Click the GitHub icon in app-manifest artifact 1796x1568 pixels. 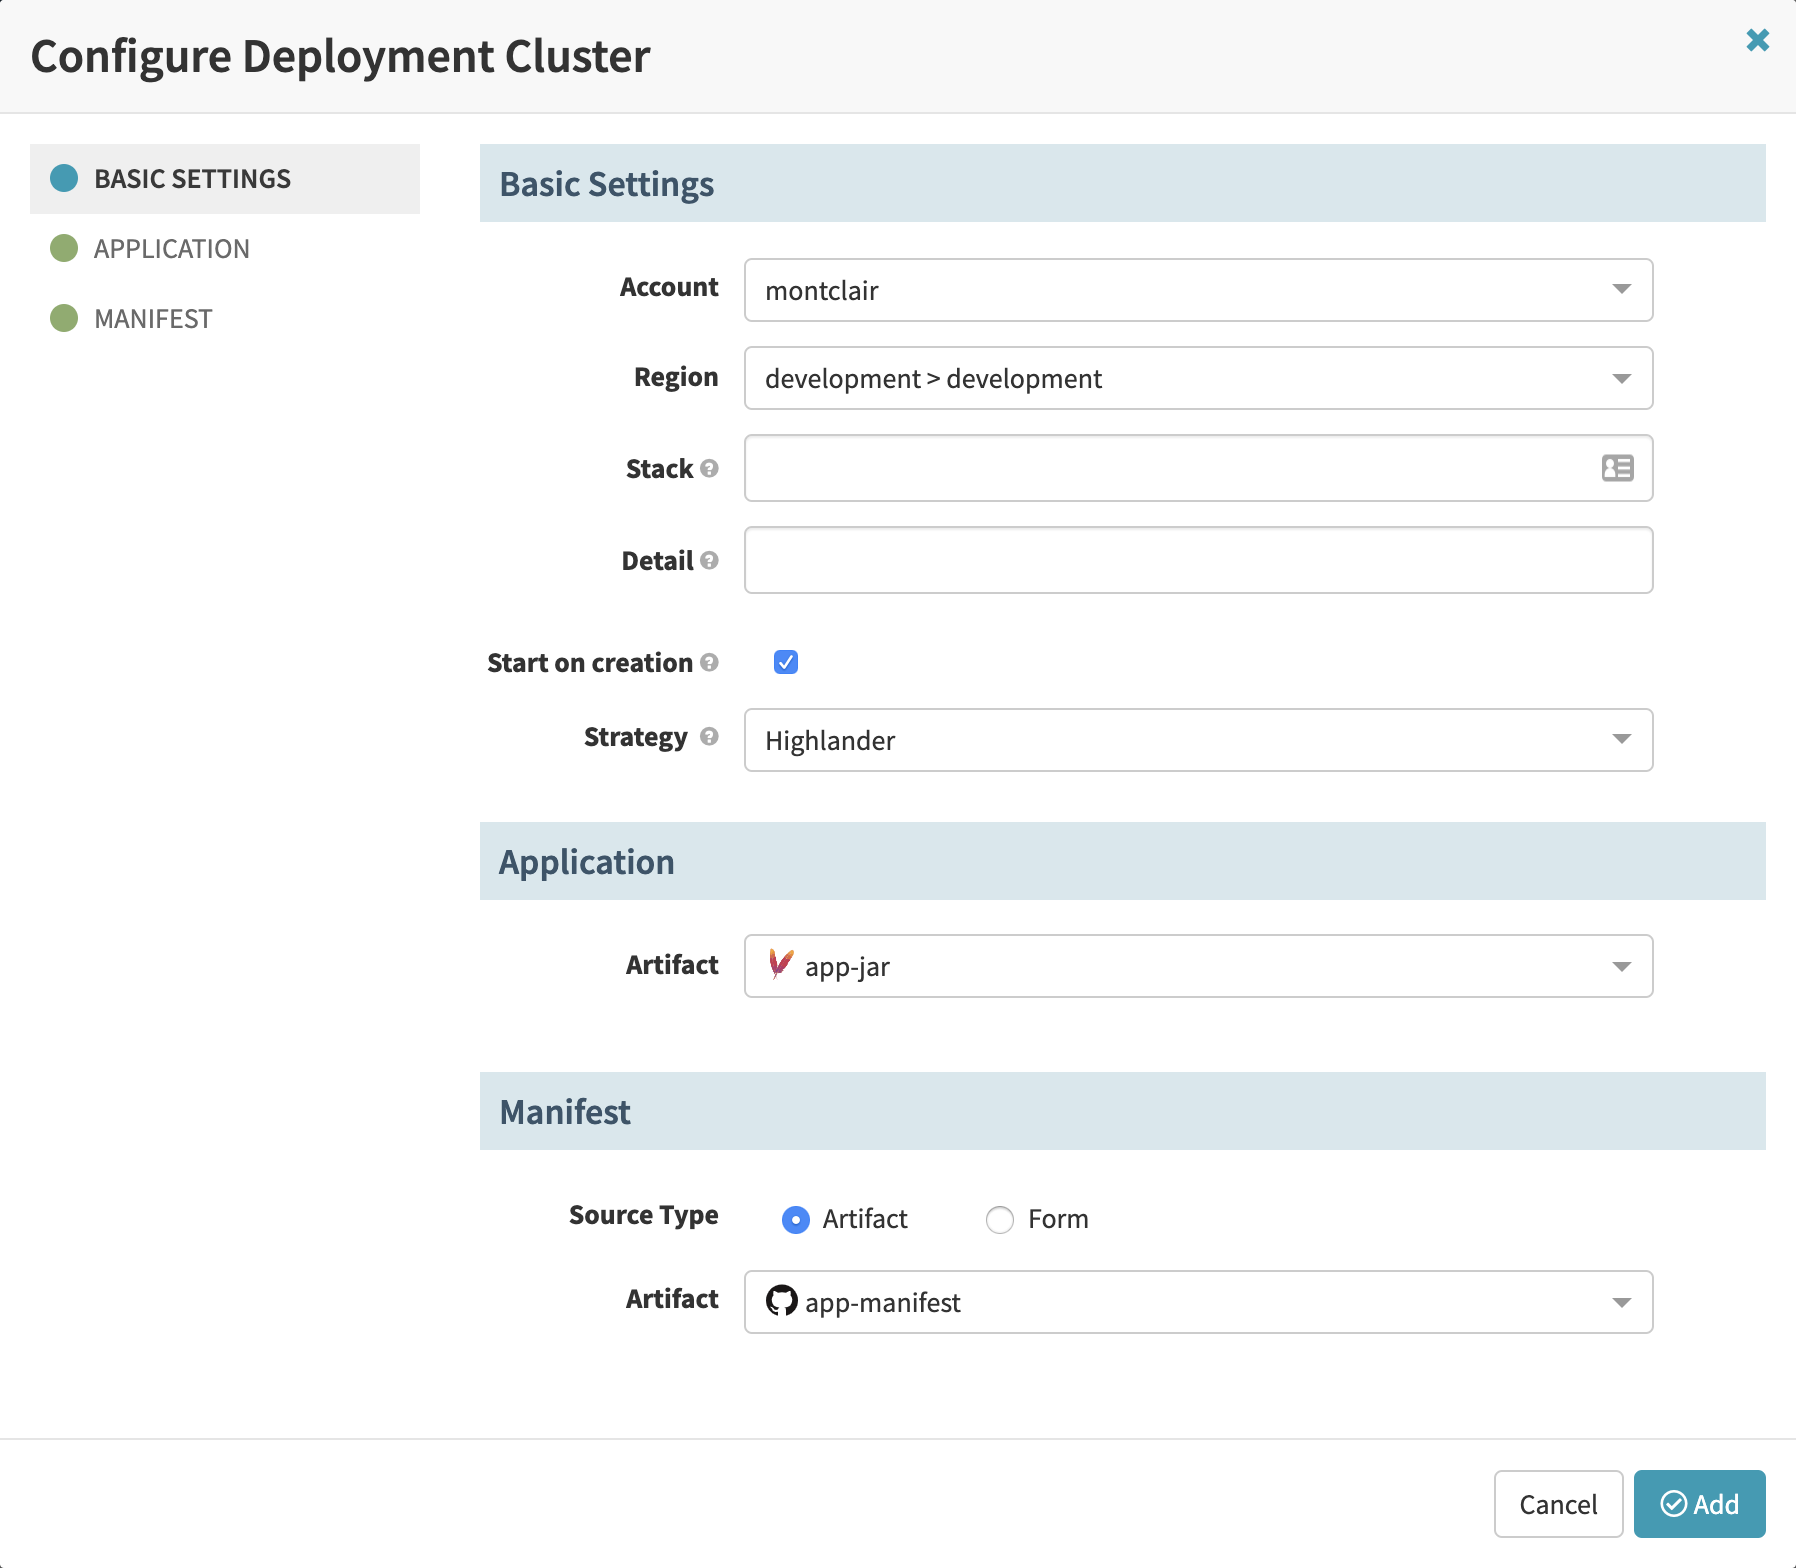(781, 1301)
